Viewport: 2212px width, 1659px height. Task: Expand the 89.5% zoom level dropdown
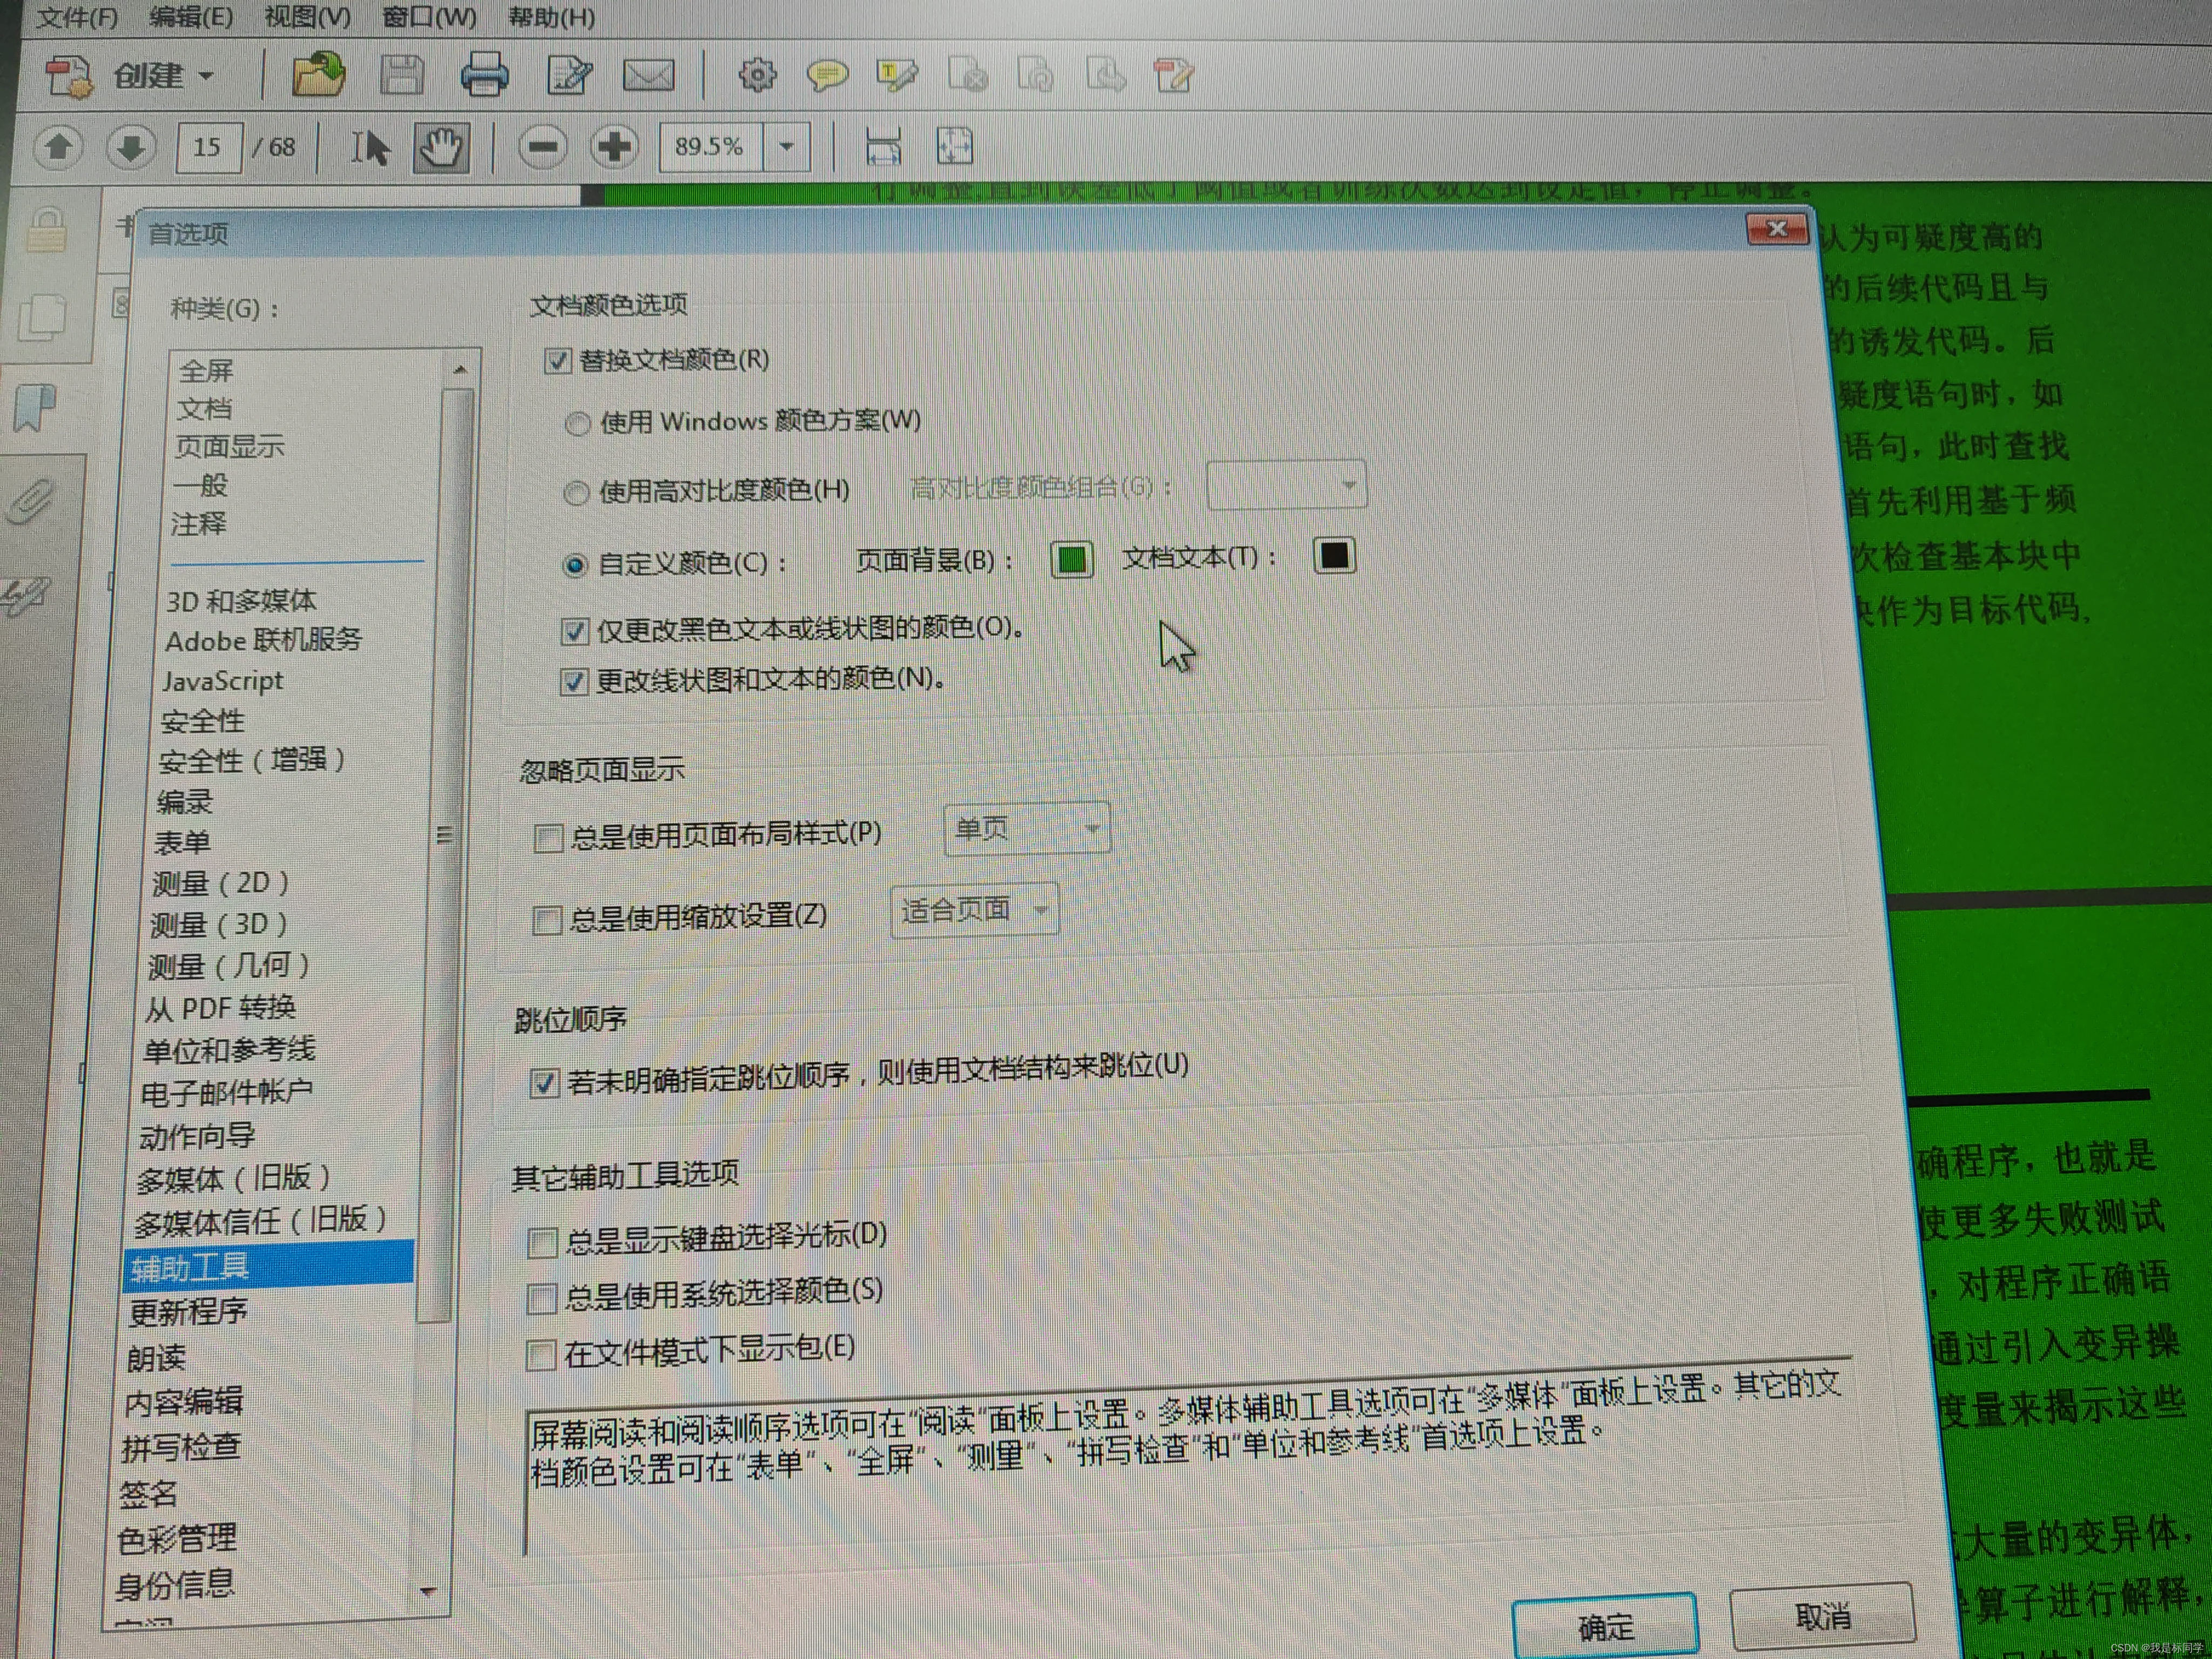tap(787, 147)
